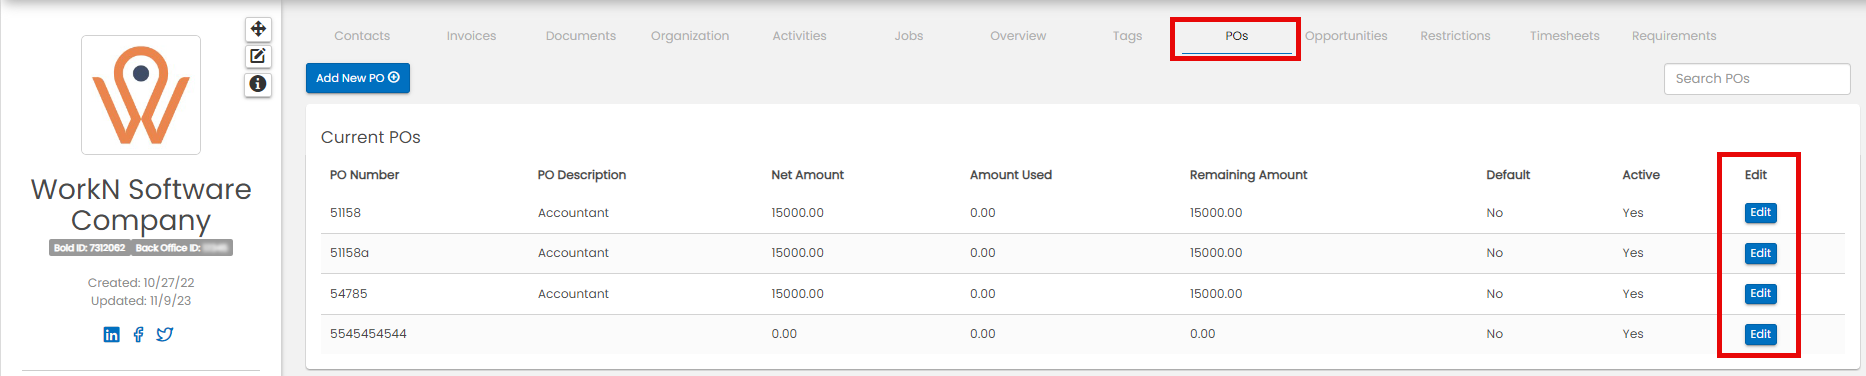Image resolution: width=1866 pixels, height=376 pixels.
Task: Go to the Timesheets tab
Action: click(x=1564, y=36)
